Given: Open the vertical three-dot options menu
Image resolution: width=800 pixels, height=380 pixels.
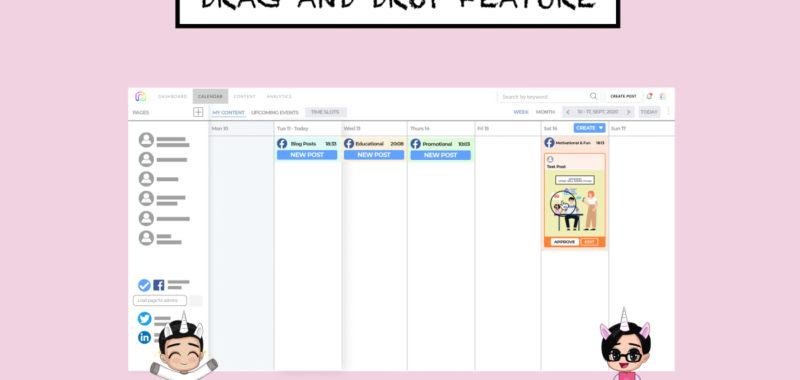Looking at the screenshot, I should click(668, 112).
